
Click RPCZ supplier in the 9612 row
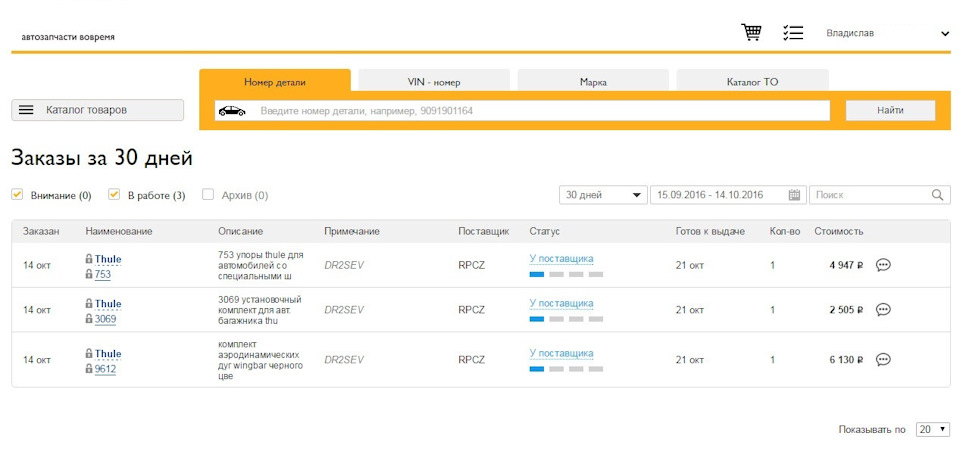coord(471,359)
